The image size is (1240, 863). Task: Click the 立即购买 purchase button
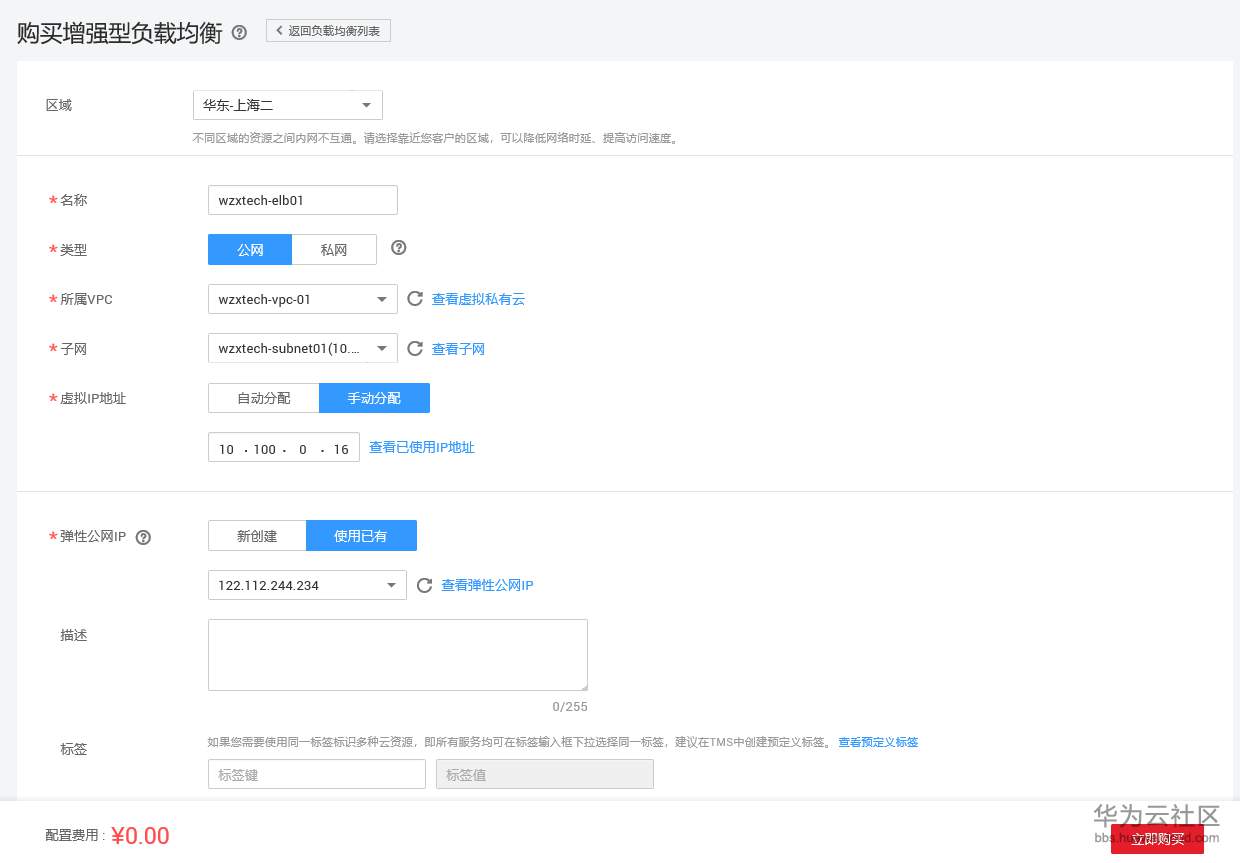1157,838
